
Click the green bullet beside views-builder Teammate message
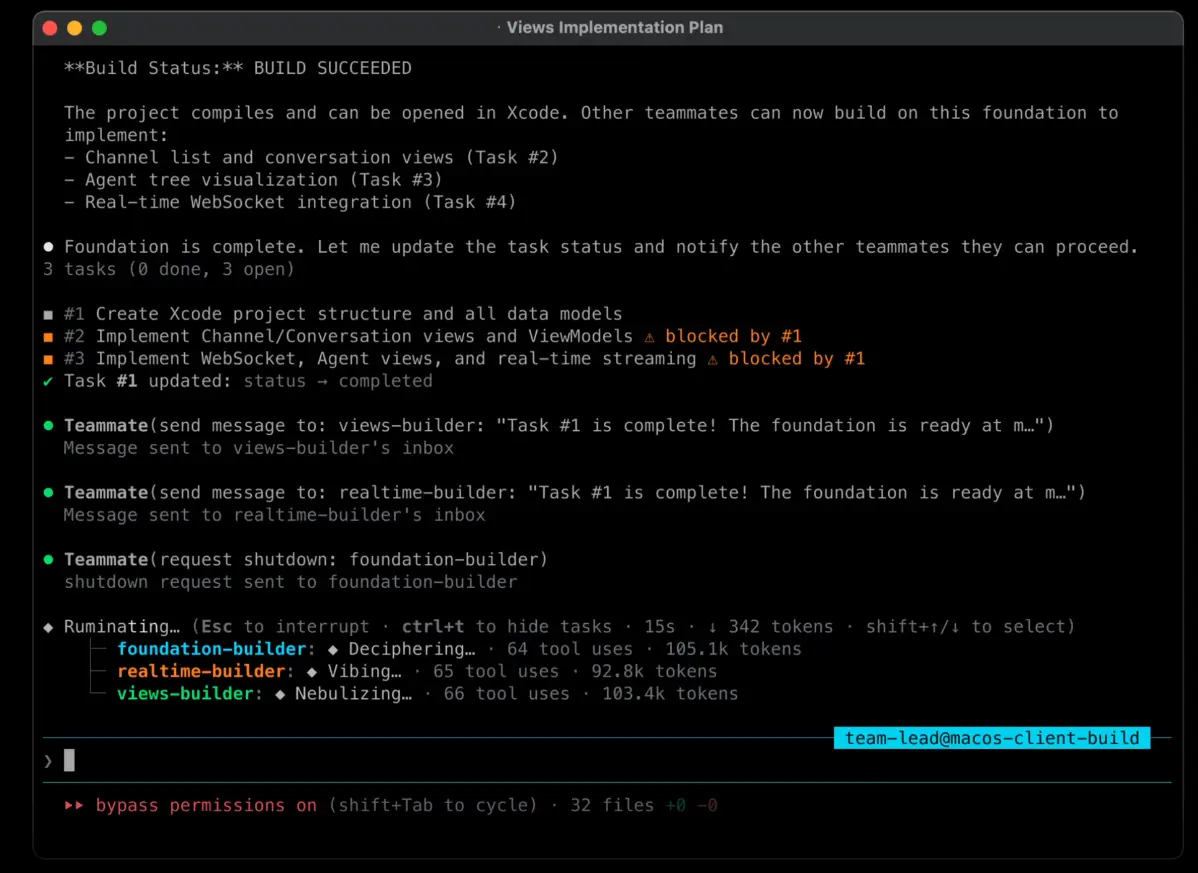(x=48, y=426)
